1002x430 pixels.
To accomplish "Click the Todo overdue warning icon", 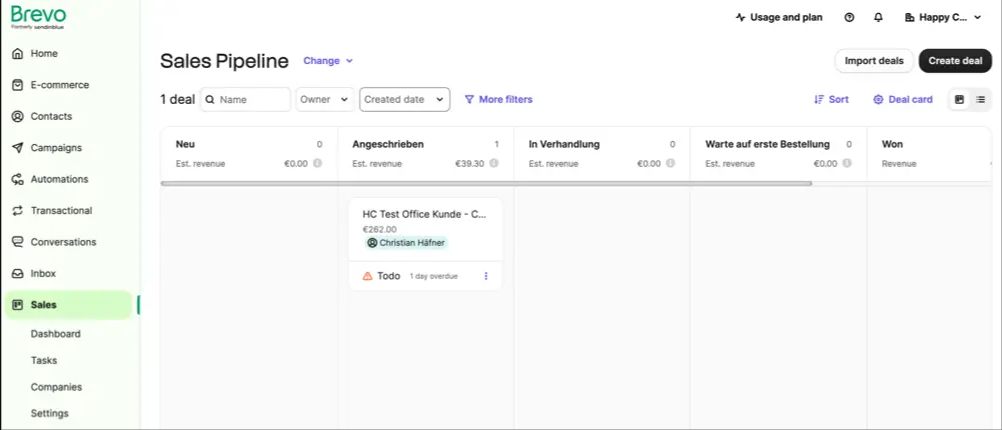I will [367, 276].
